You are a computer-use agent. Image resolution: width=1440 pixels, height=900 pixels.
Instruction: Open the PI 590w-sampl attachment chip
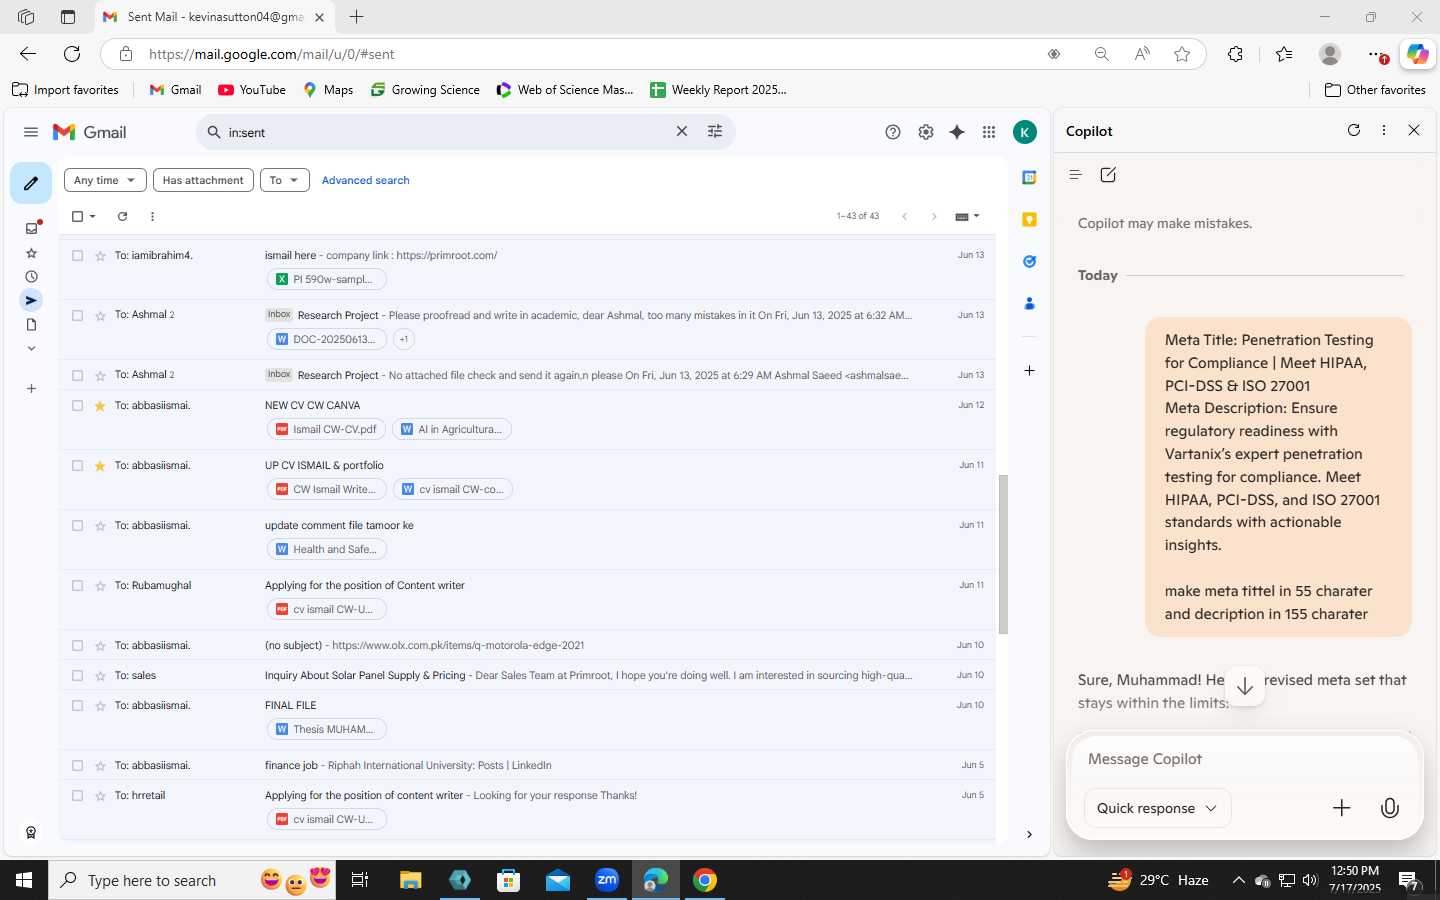click(x=327, y=279)
